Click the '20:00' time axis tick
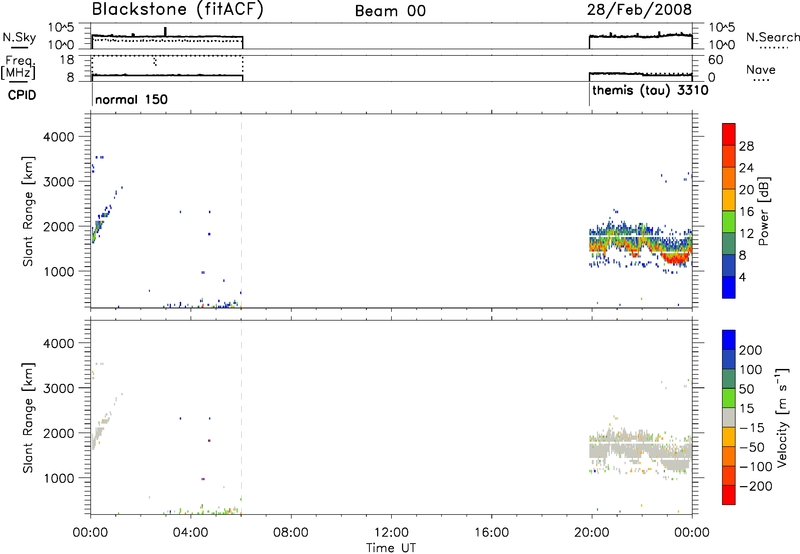This screenshot has height=554, width=800. pos(592,533)
